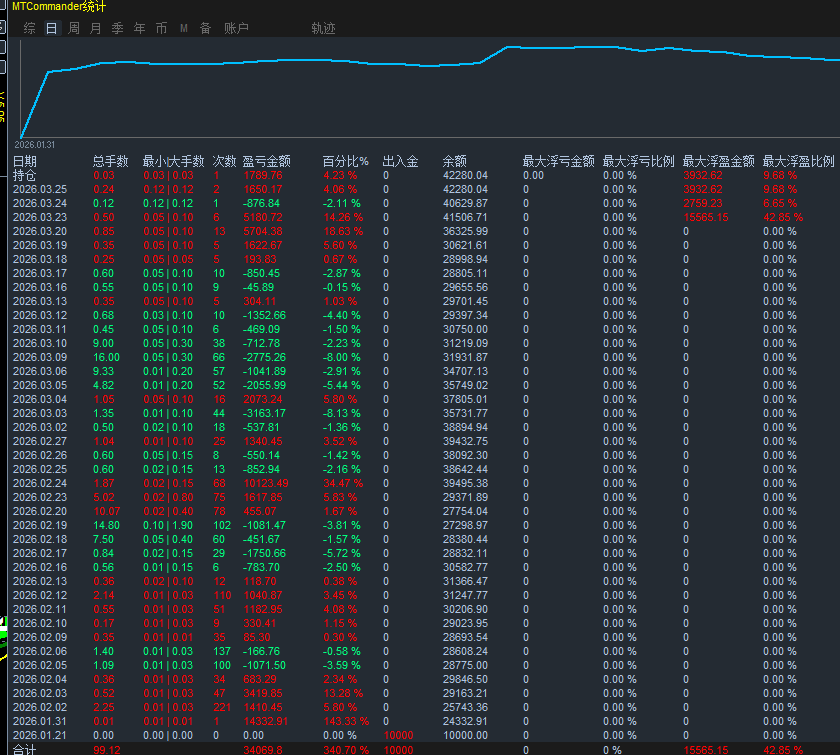Select the 2026.03.23 date row
The width and height of the screenshot is (840, 755).
point(40,217)
